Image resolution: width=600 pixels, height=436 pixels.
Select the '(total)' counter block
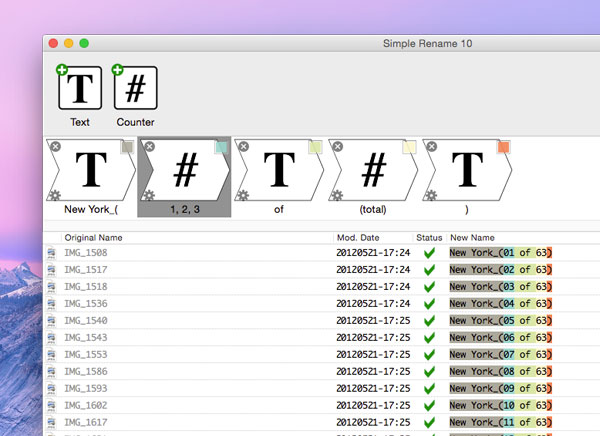[373, 170]
